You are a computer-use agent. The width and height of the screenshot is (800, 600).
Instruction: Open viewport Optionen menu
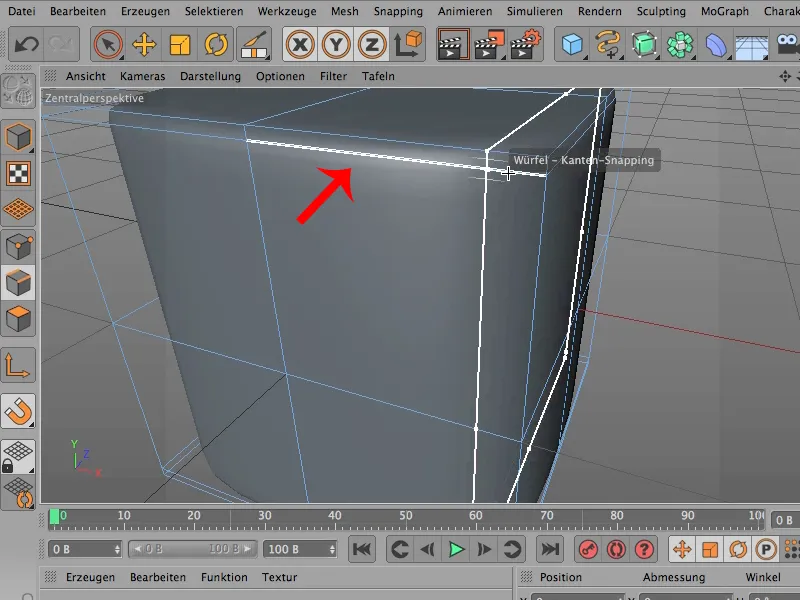(280, 76)
